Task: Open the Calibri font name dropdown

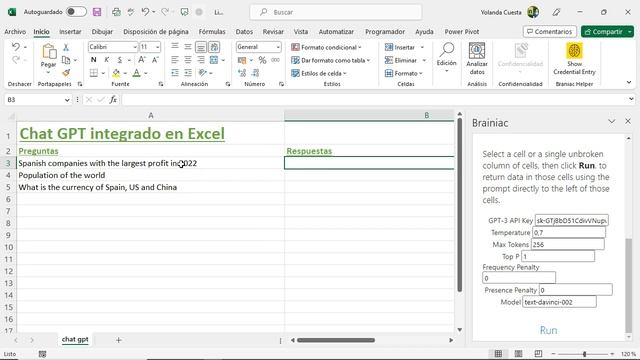Action: [135, 47]
